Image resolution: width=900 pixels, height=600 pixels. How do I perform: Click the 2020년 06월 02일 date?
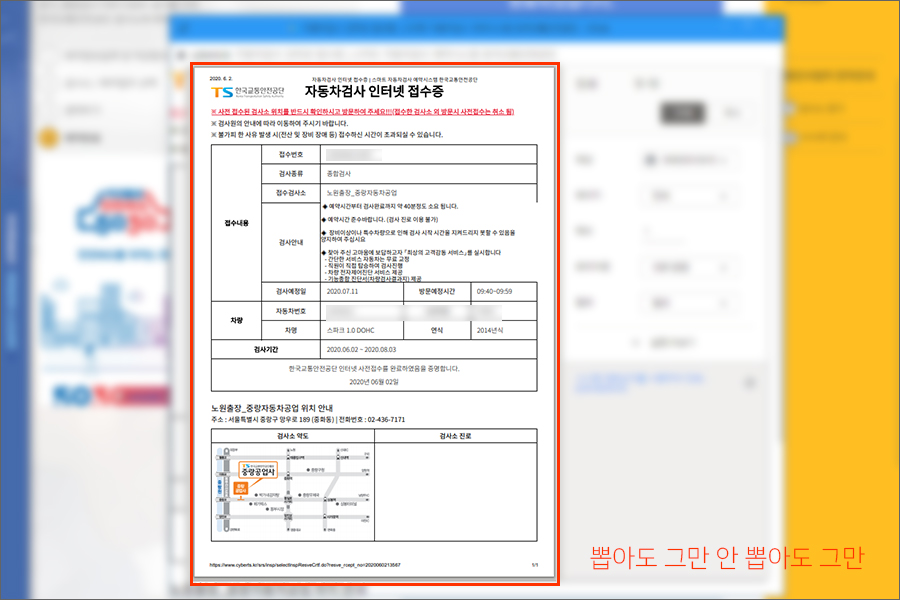374,382
